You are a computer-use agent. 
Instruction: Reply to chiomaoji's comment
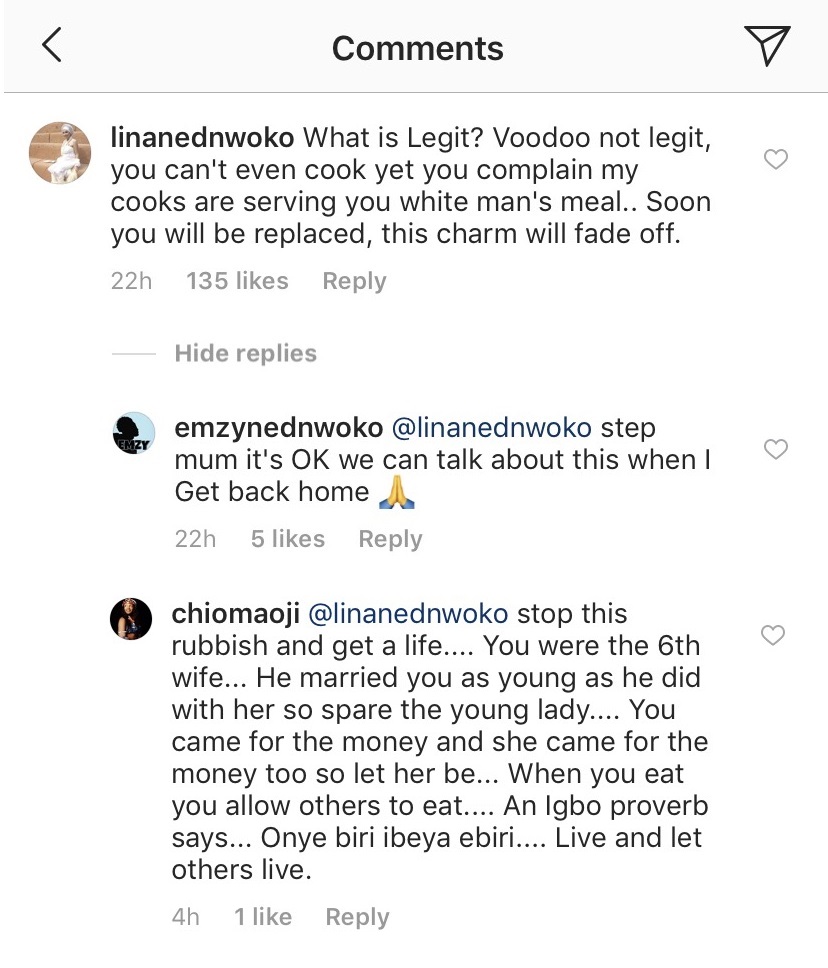(357, 917)
